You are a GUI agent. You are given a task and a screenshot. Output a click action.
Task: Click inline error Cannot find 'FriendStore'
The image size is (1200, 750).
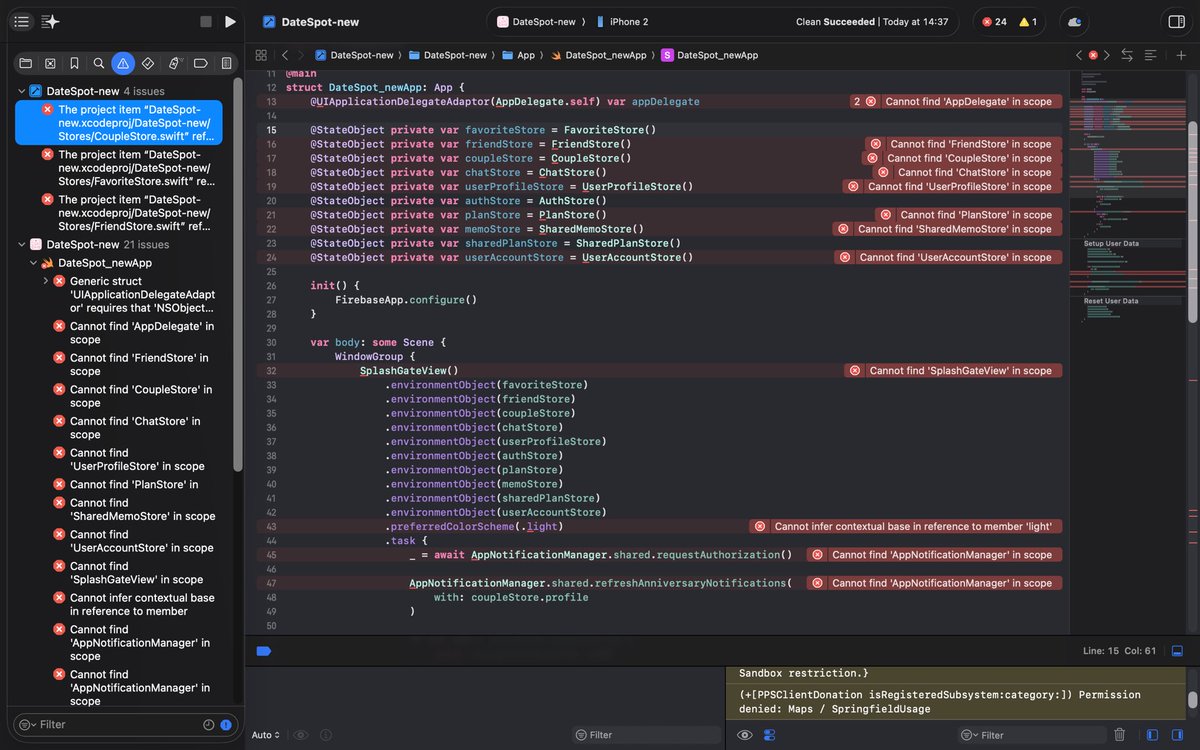click(x=961, y=144)
